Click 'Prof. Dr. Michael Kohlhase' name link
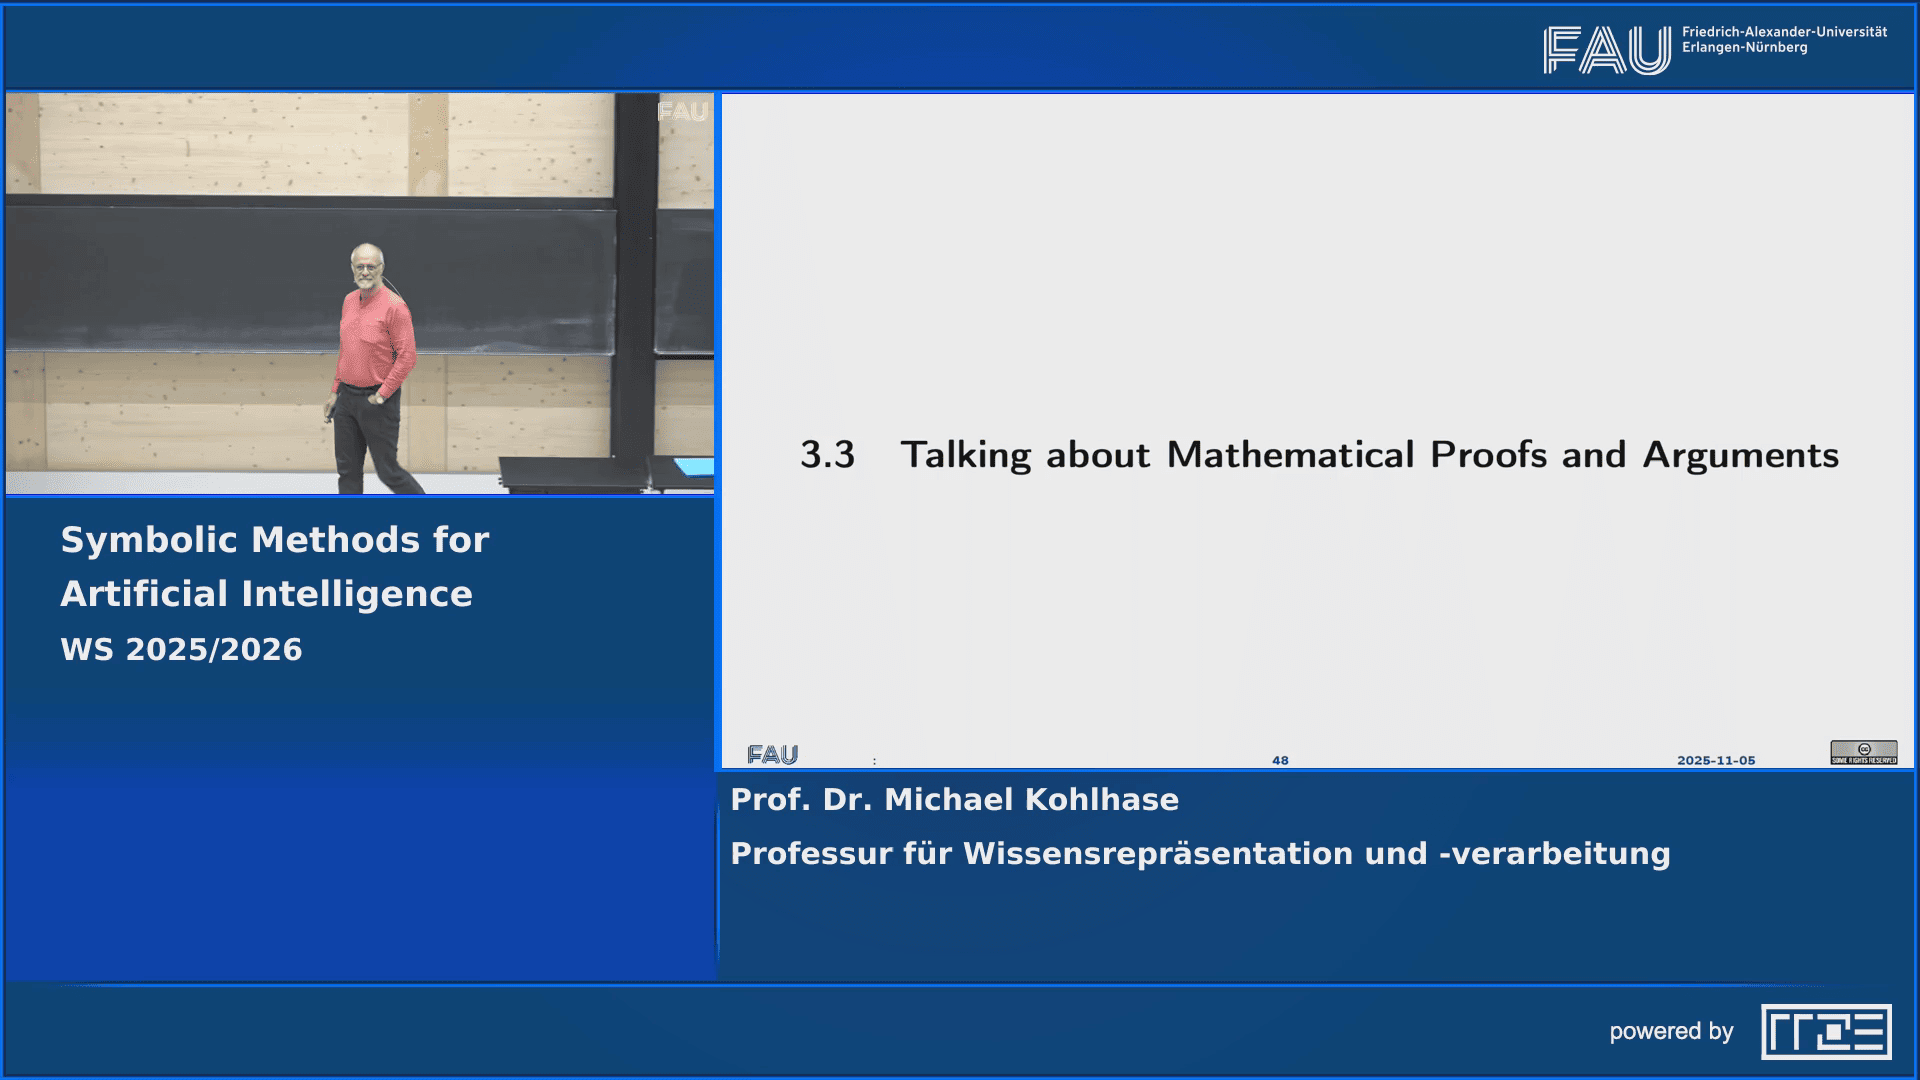 click(x=954, y=800)
